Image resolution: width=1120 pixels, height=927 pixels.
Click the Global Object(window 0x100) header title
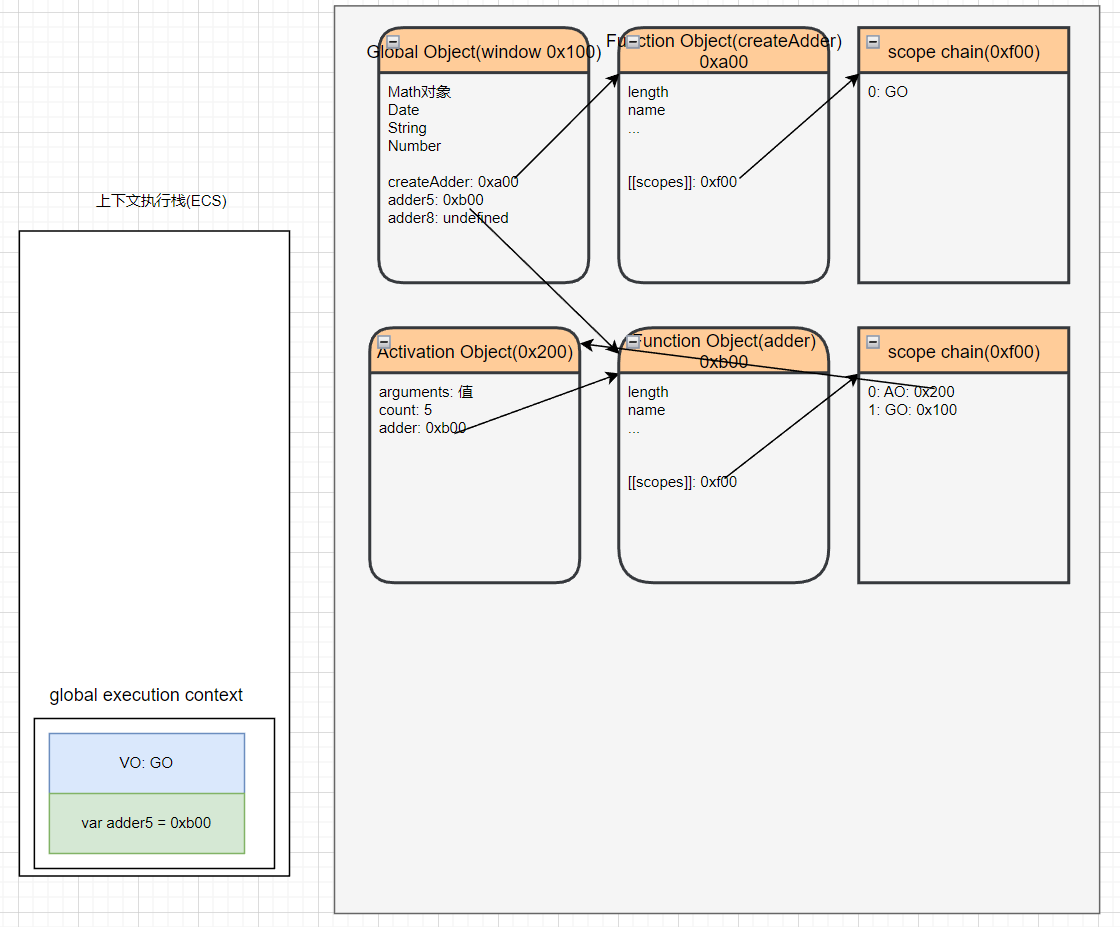(x=484, y=52)
